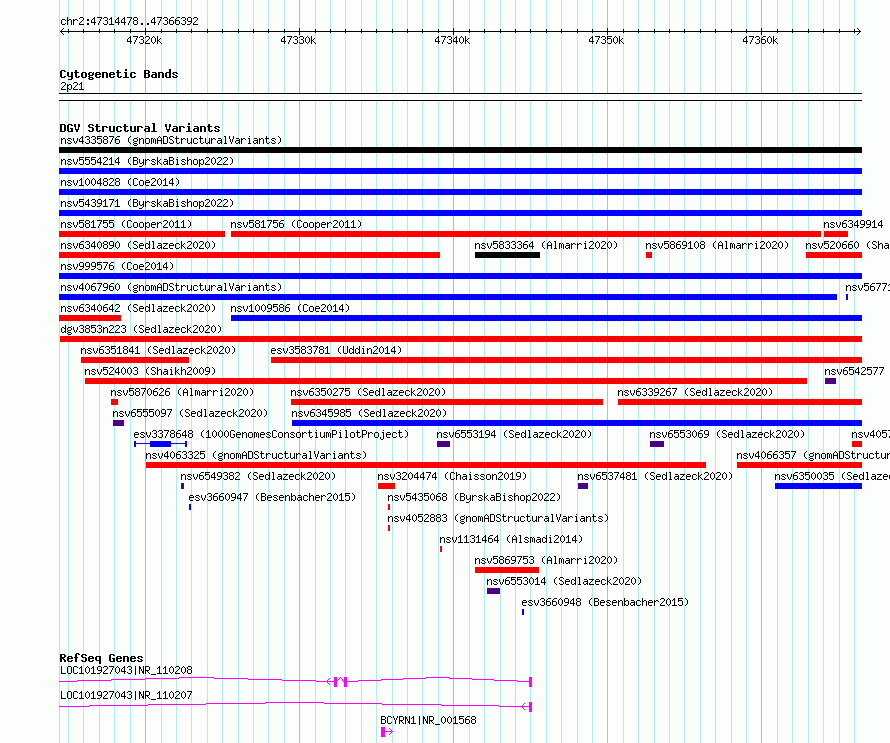This screenshot has height=743, width=890.
Task: Open the dgv3853n223 Sedlazeck2020 label
Action: point(141,329)
